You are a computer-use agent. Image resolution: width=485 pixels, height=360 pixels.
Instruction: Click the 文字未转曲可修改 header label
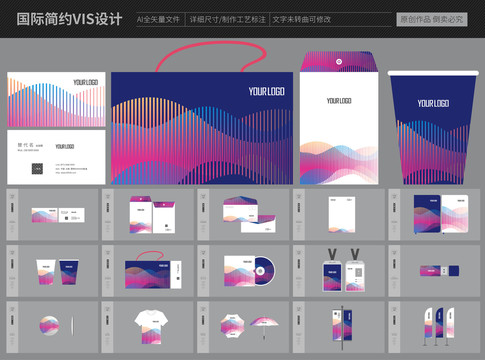(x=302, y=20)
